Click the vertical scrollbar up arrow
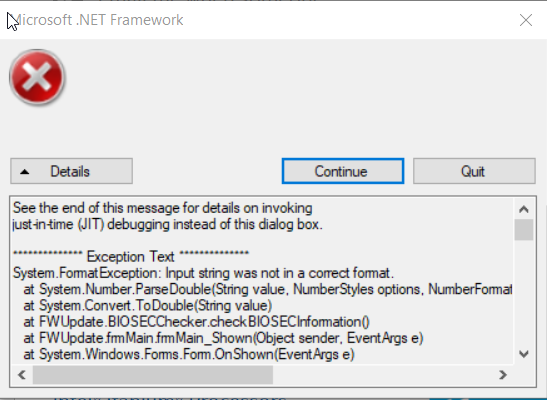 [524, 209]
